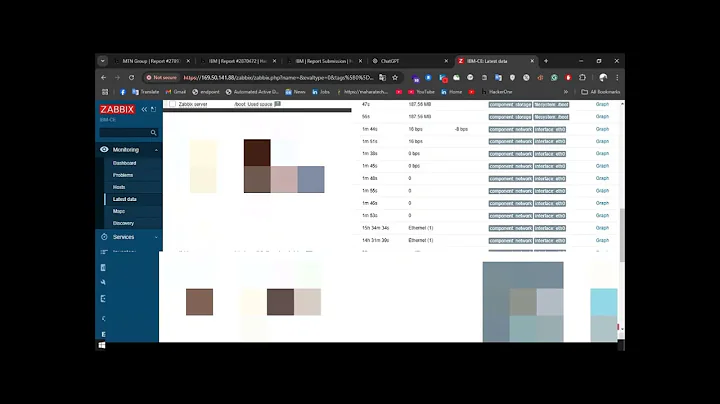Bookmark this page with the star icon
Screen dimensions: 720x404
point(395,78)
